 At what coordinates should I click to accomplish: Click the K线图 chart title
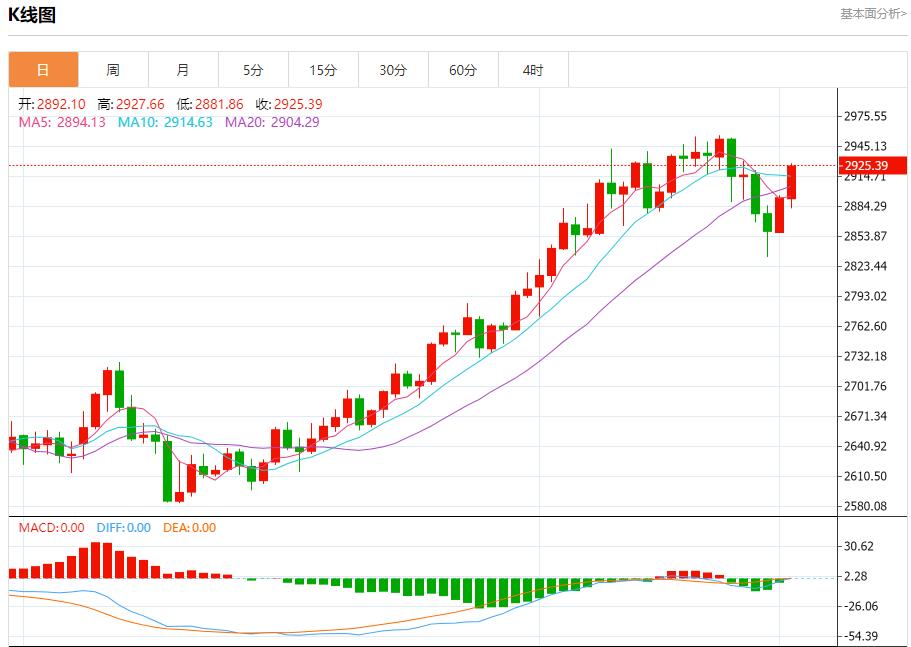[x=32, y=15]
